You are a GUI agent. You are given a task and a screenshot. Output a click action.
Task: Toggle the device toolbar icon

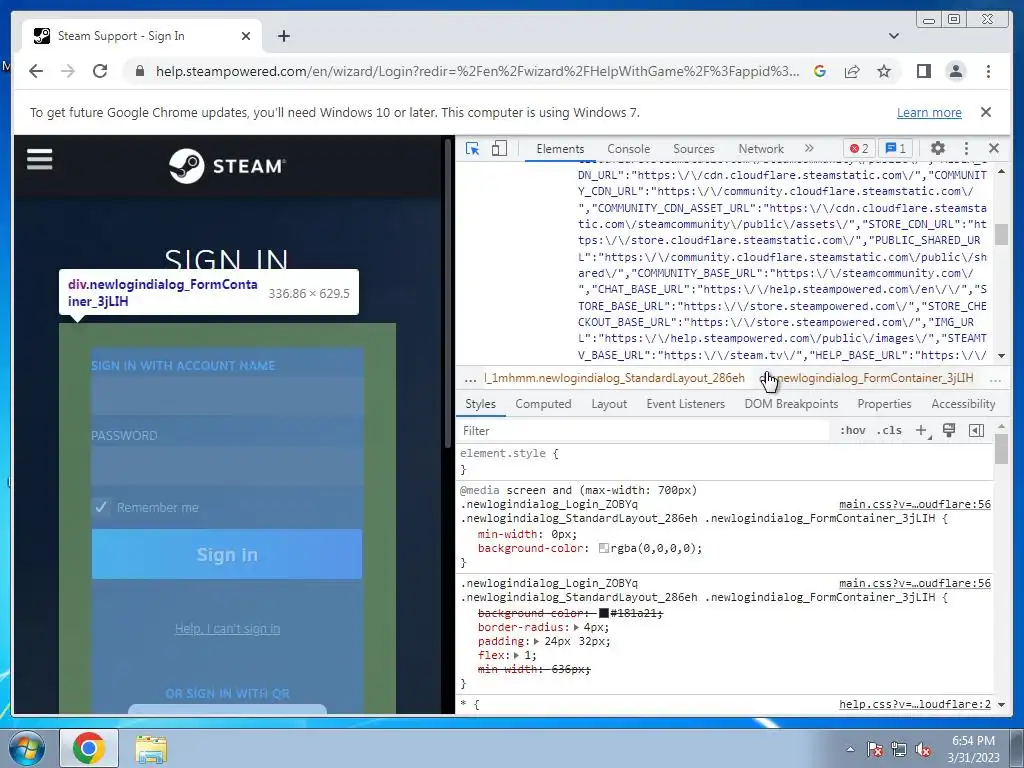pos(500,149)
